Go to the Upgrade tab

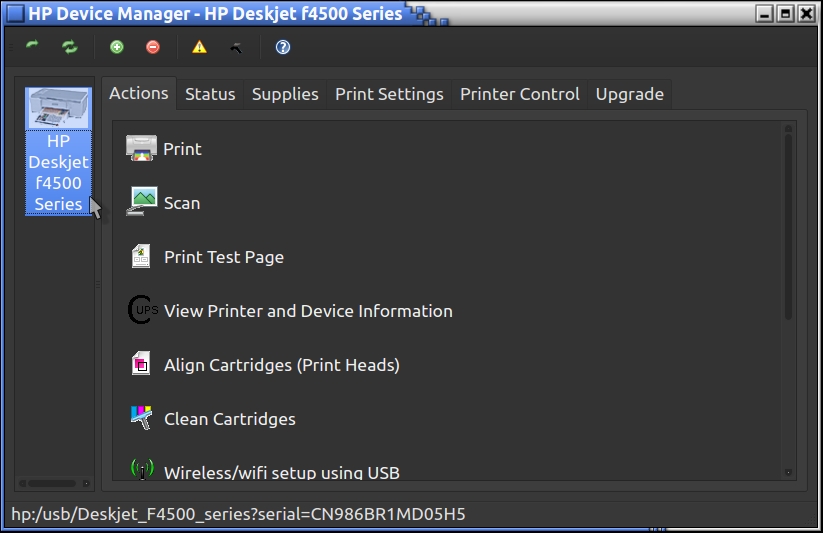[x=629, y=94]
